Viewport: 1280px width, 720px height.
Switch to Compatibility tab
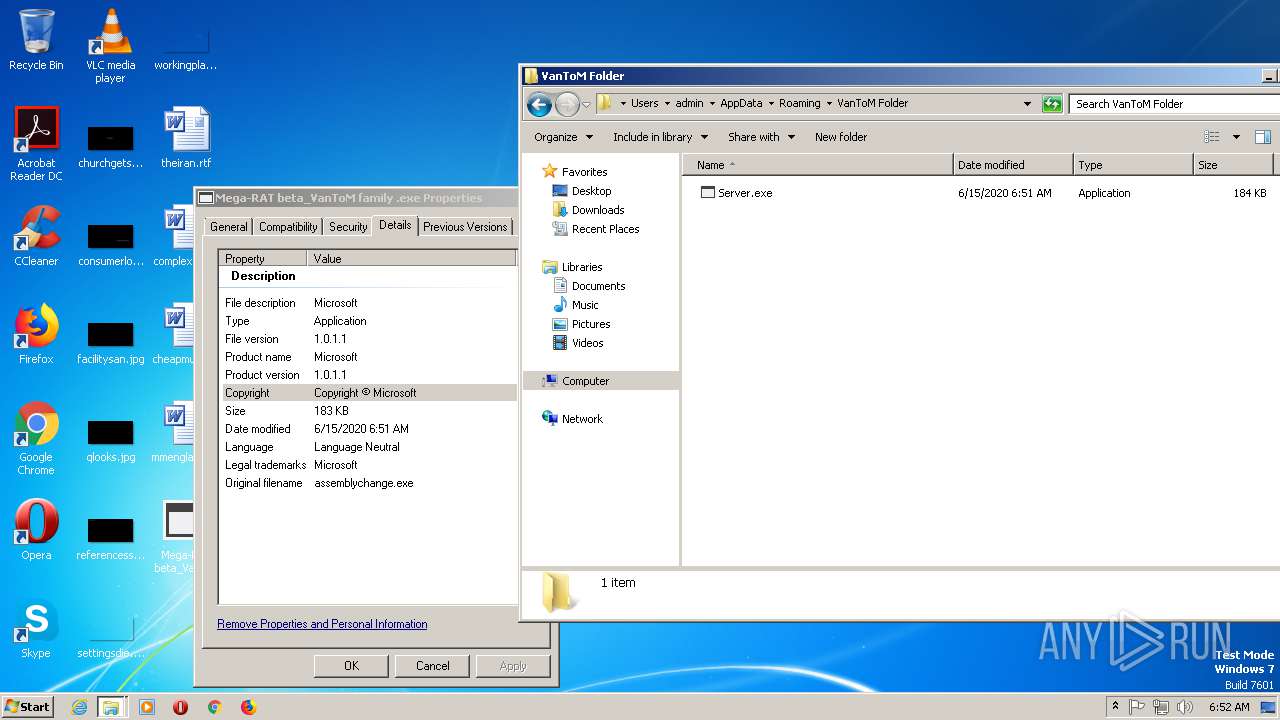(x=288, y=227)
